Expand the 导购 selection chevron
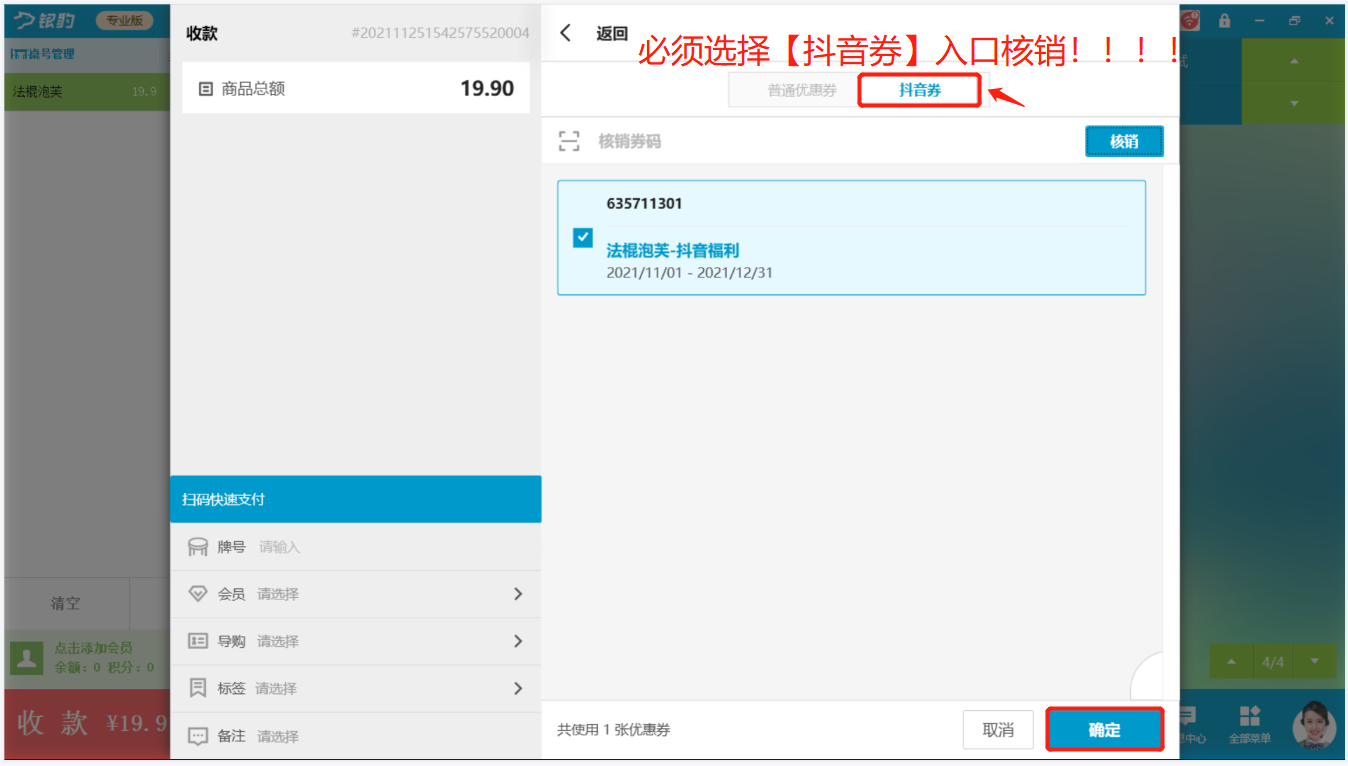The height and width of the screenshot is (766, 1348). (x=518, y=641)
